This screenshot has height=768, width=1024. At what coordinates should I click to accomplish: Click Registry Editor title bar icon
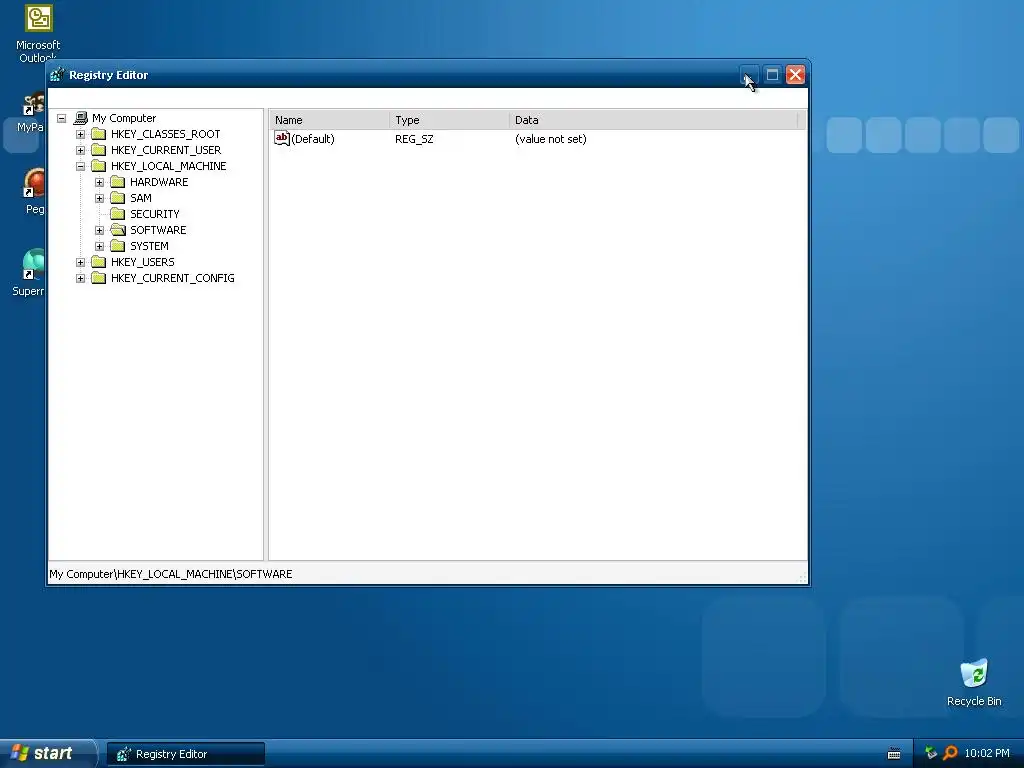click(57, 75)
